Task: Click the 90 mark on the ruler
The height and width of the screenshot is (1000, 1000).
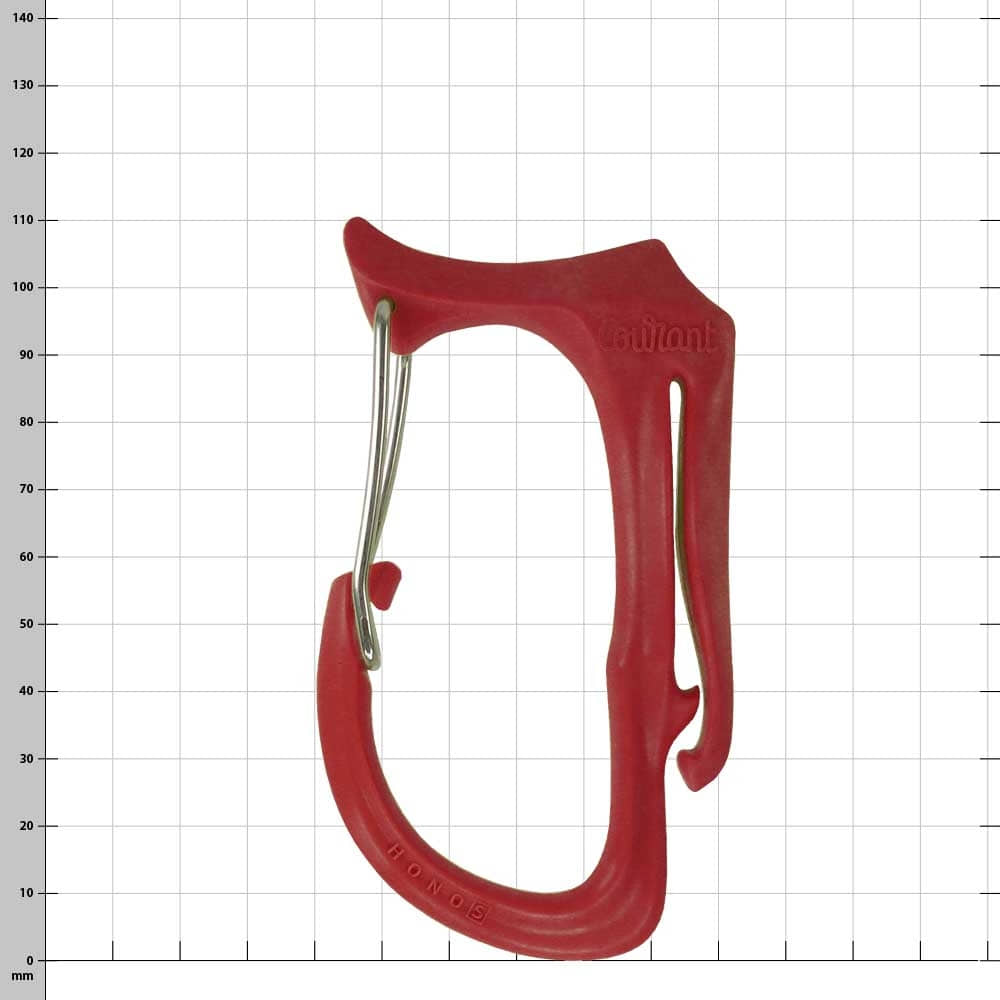Action: (26, 355)
